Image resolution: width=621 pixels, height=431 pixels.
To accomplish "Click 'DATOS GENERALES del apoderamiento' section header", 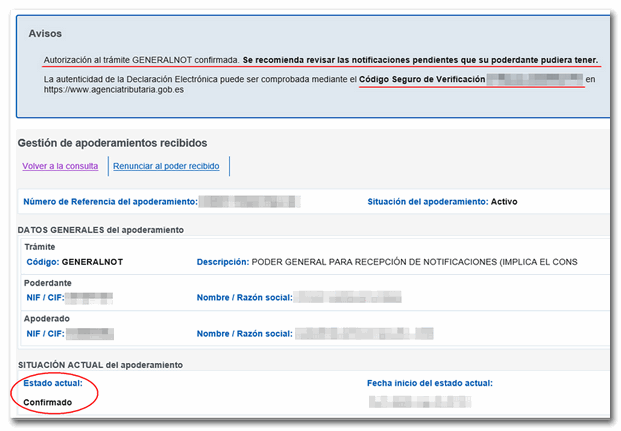I will (x=100, y=230).
